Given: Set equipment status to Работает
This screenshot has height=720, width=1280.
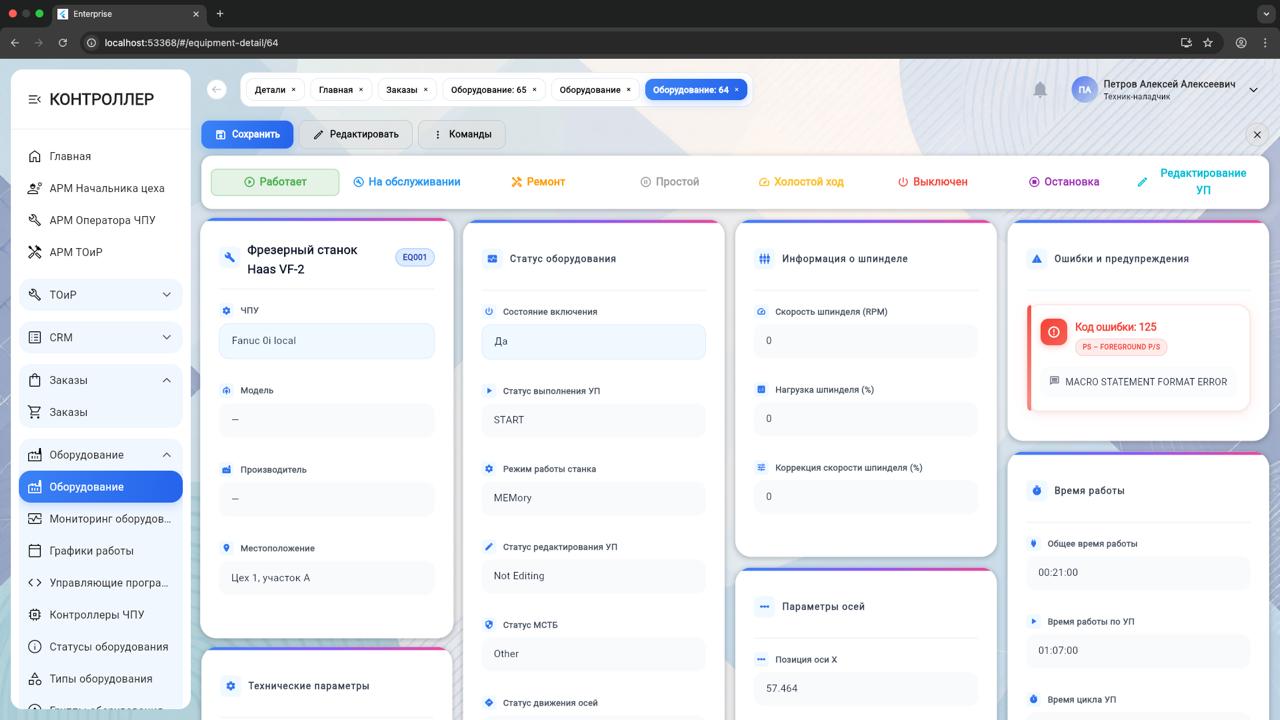Looking at the screenshot, I should [275, 182].
